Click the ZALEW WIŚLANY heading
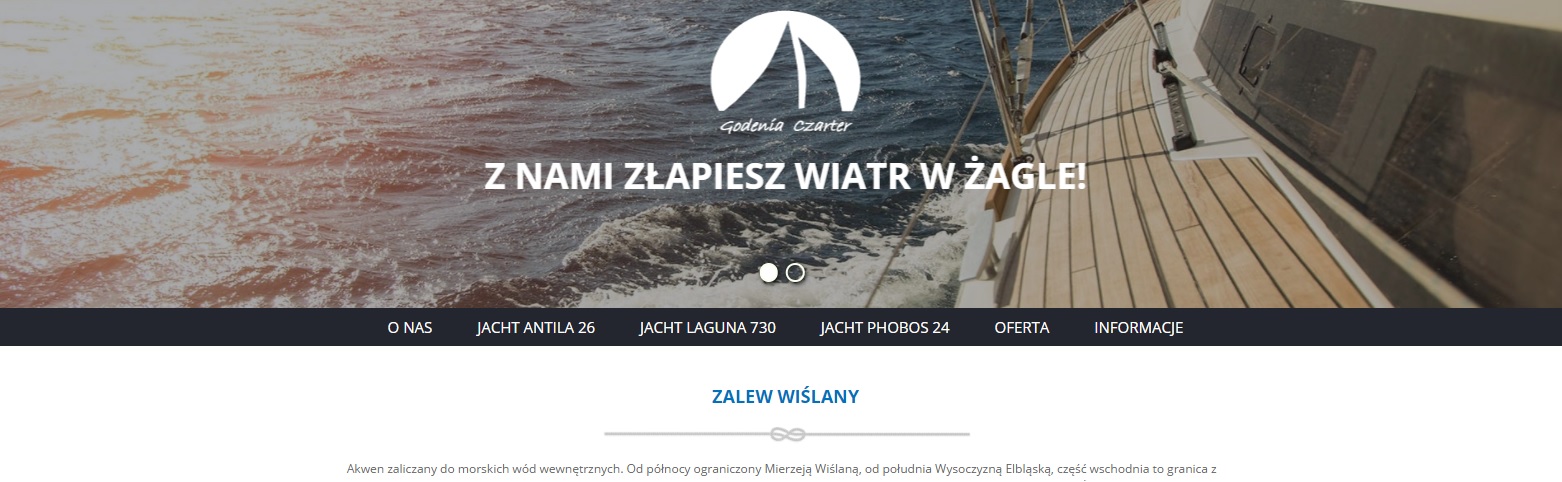This screenshot has width=1562, height=482. click(785, 397)
